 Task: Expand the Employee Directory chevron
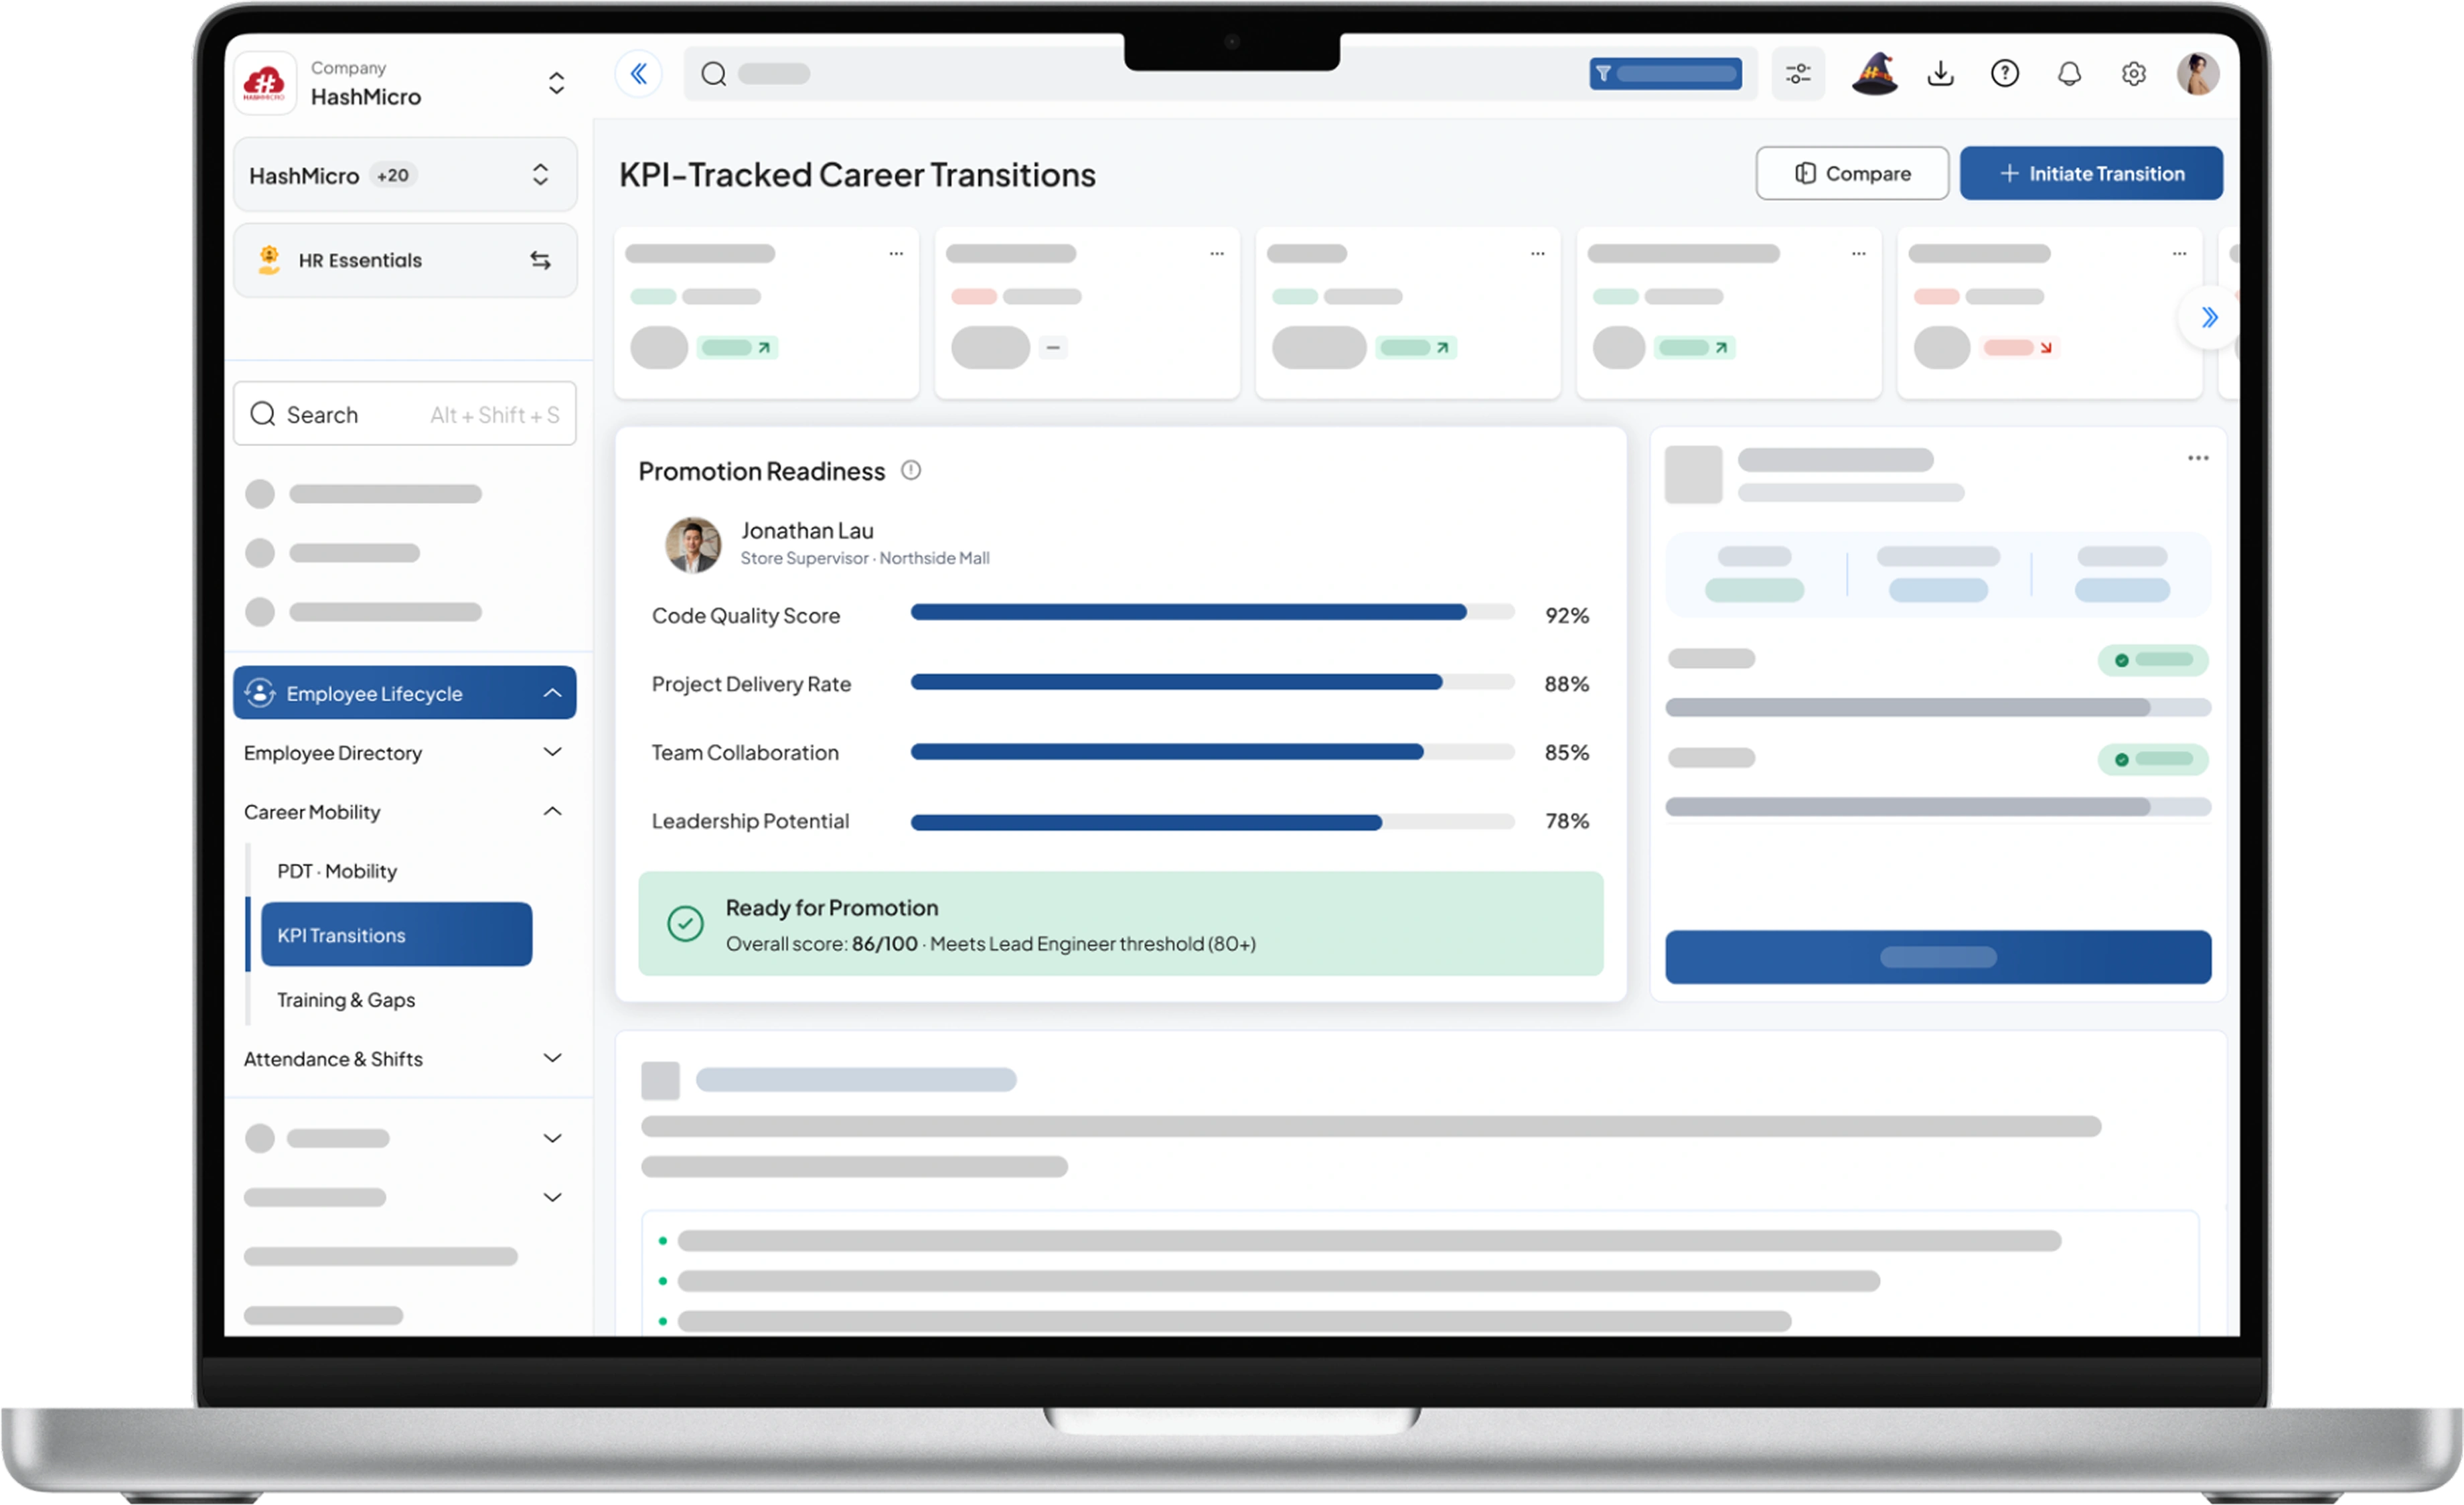point(552,752)
